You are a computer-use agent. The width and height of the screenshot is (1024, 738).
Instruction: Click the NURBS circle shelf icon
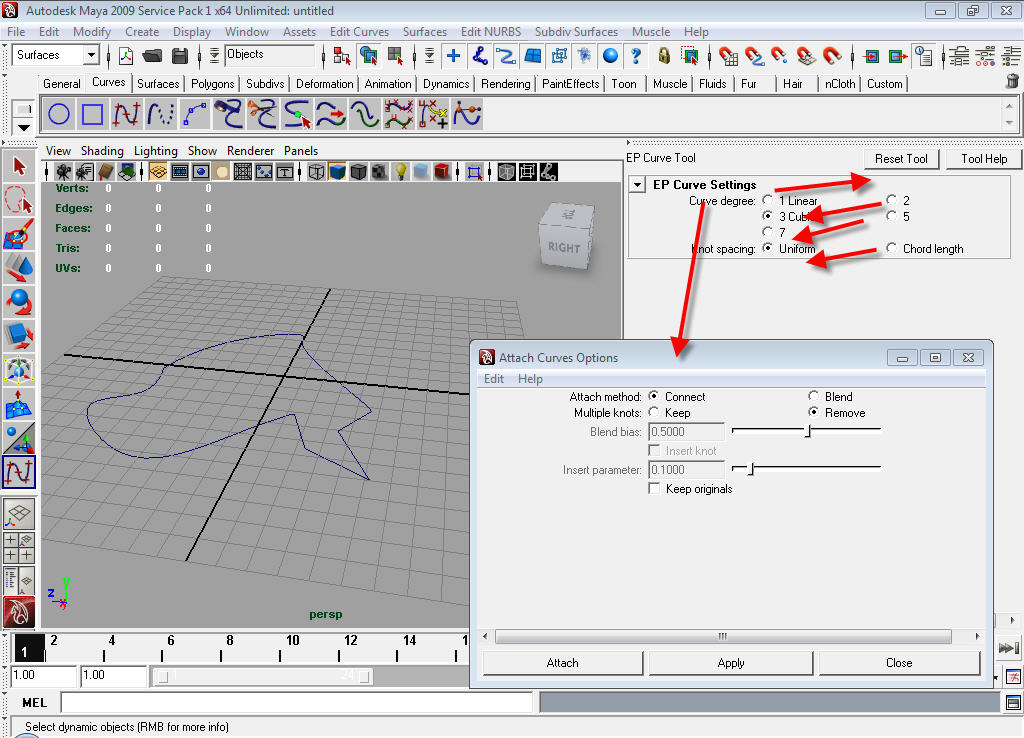tap(59, 114)
